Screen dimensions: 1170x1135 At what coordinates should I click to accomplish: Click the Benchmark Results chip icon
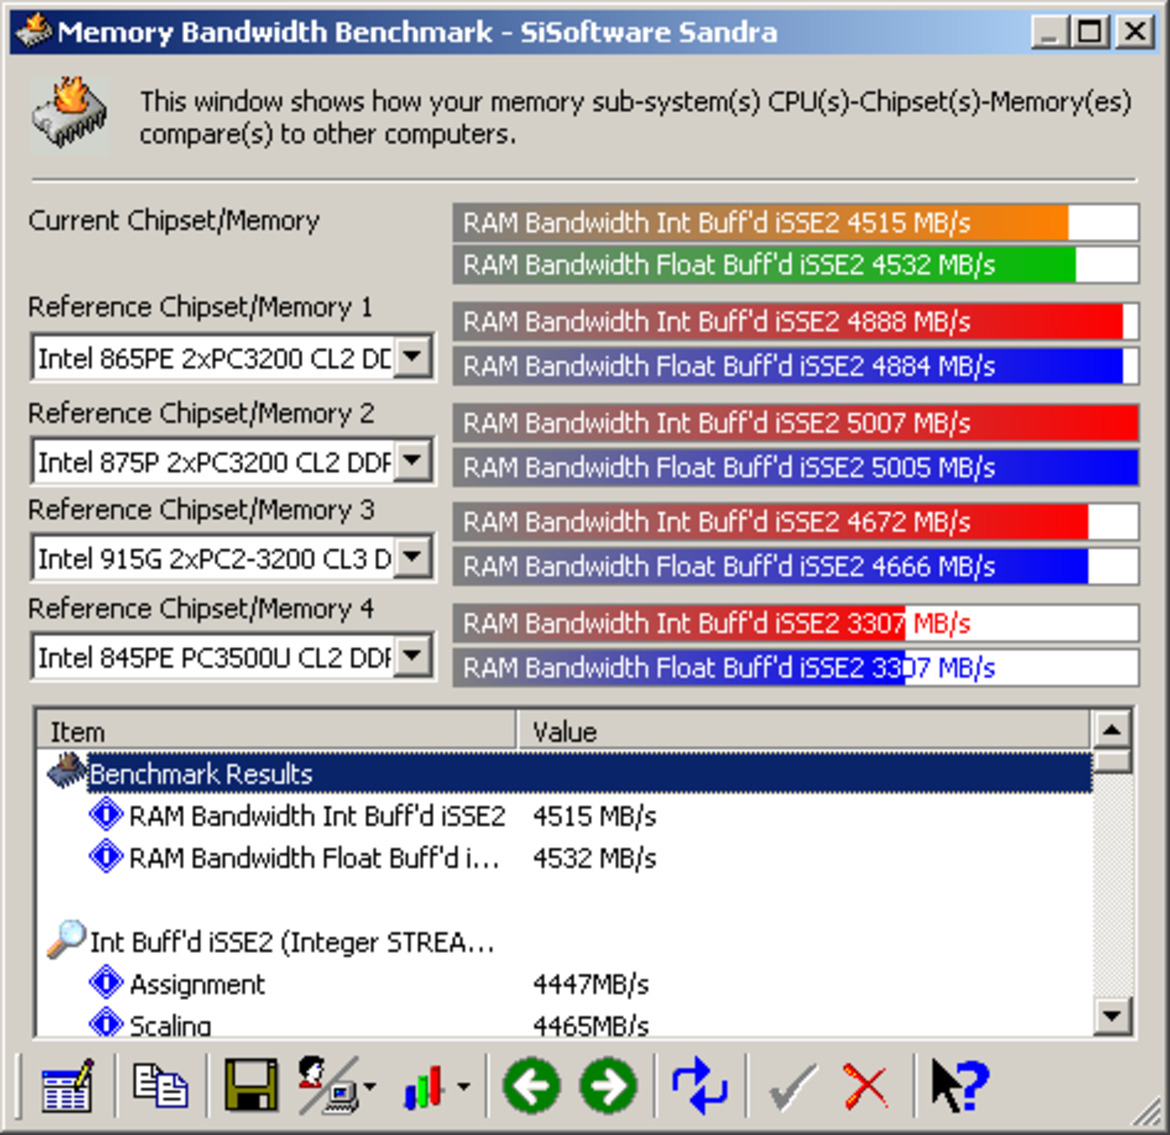[66, 772]
